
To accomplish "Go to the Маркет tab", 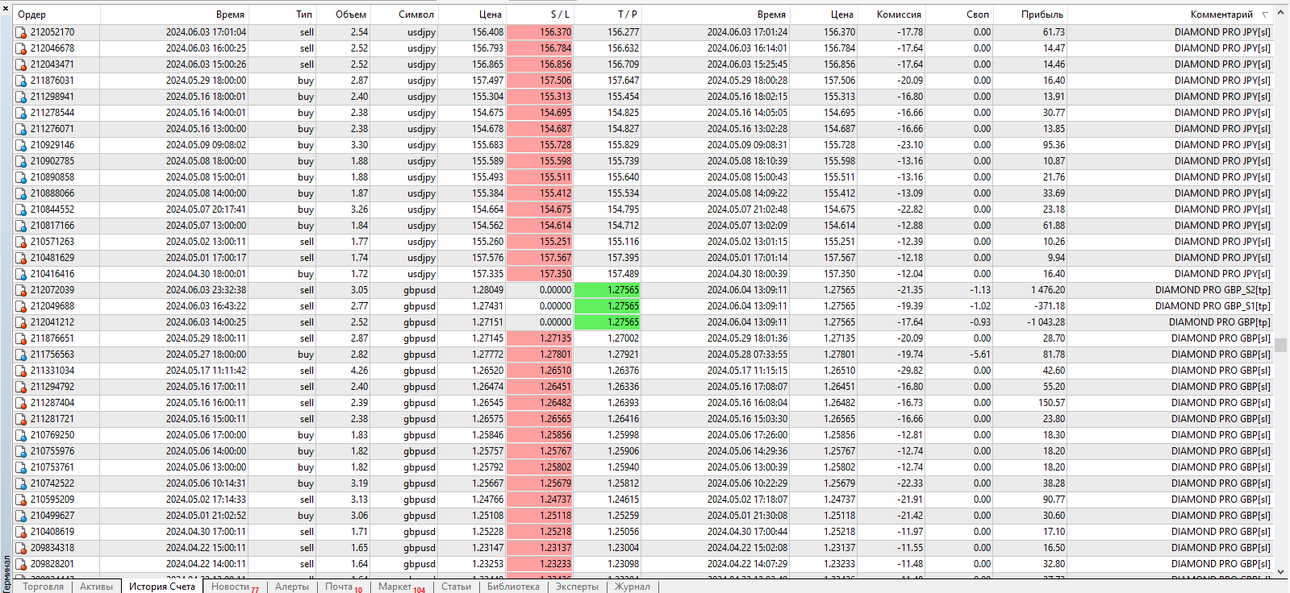I will click(403, 587).
